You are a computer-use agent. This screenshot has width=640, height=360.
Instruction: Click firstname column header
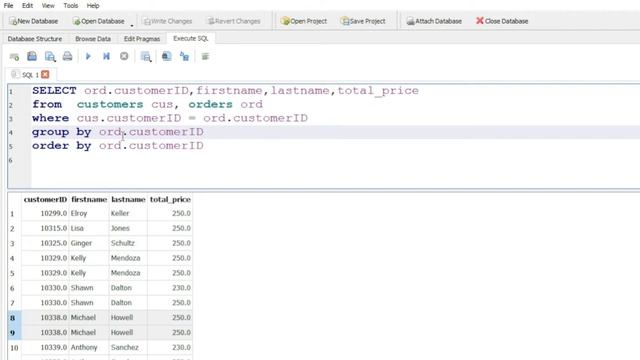(89, 200)
